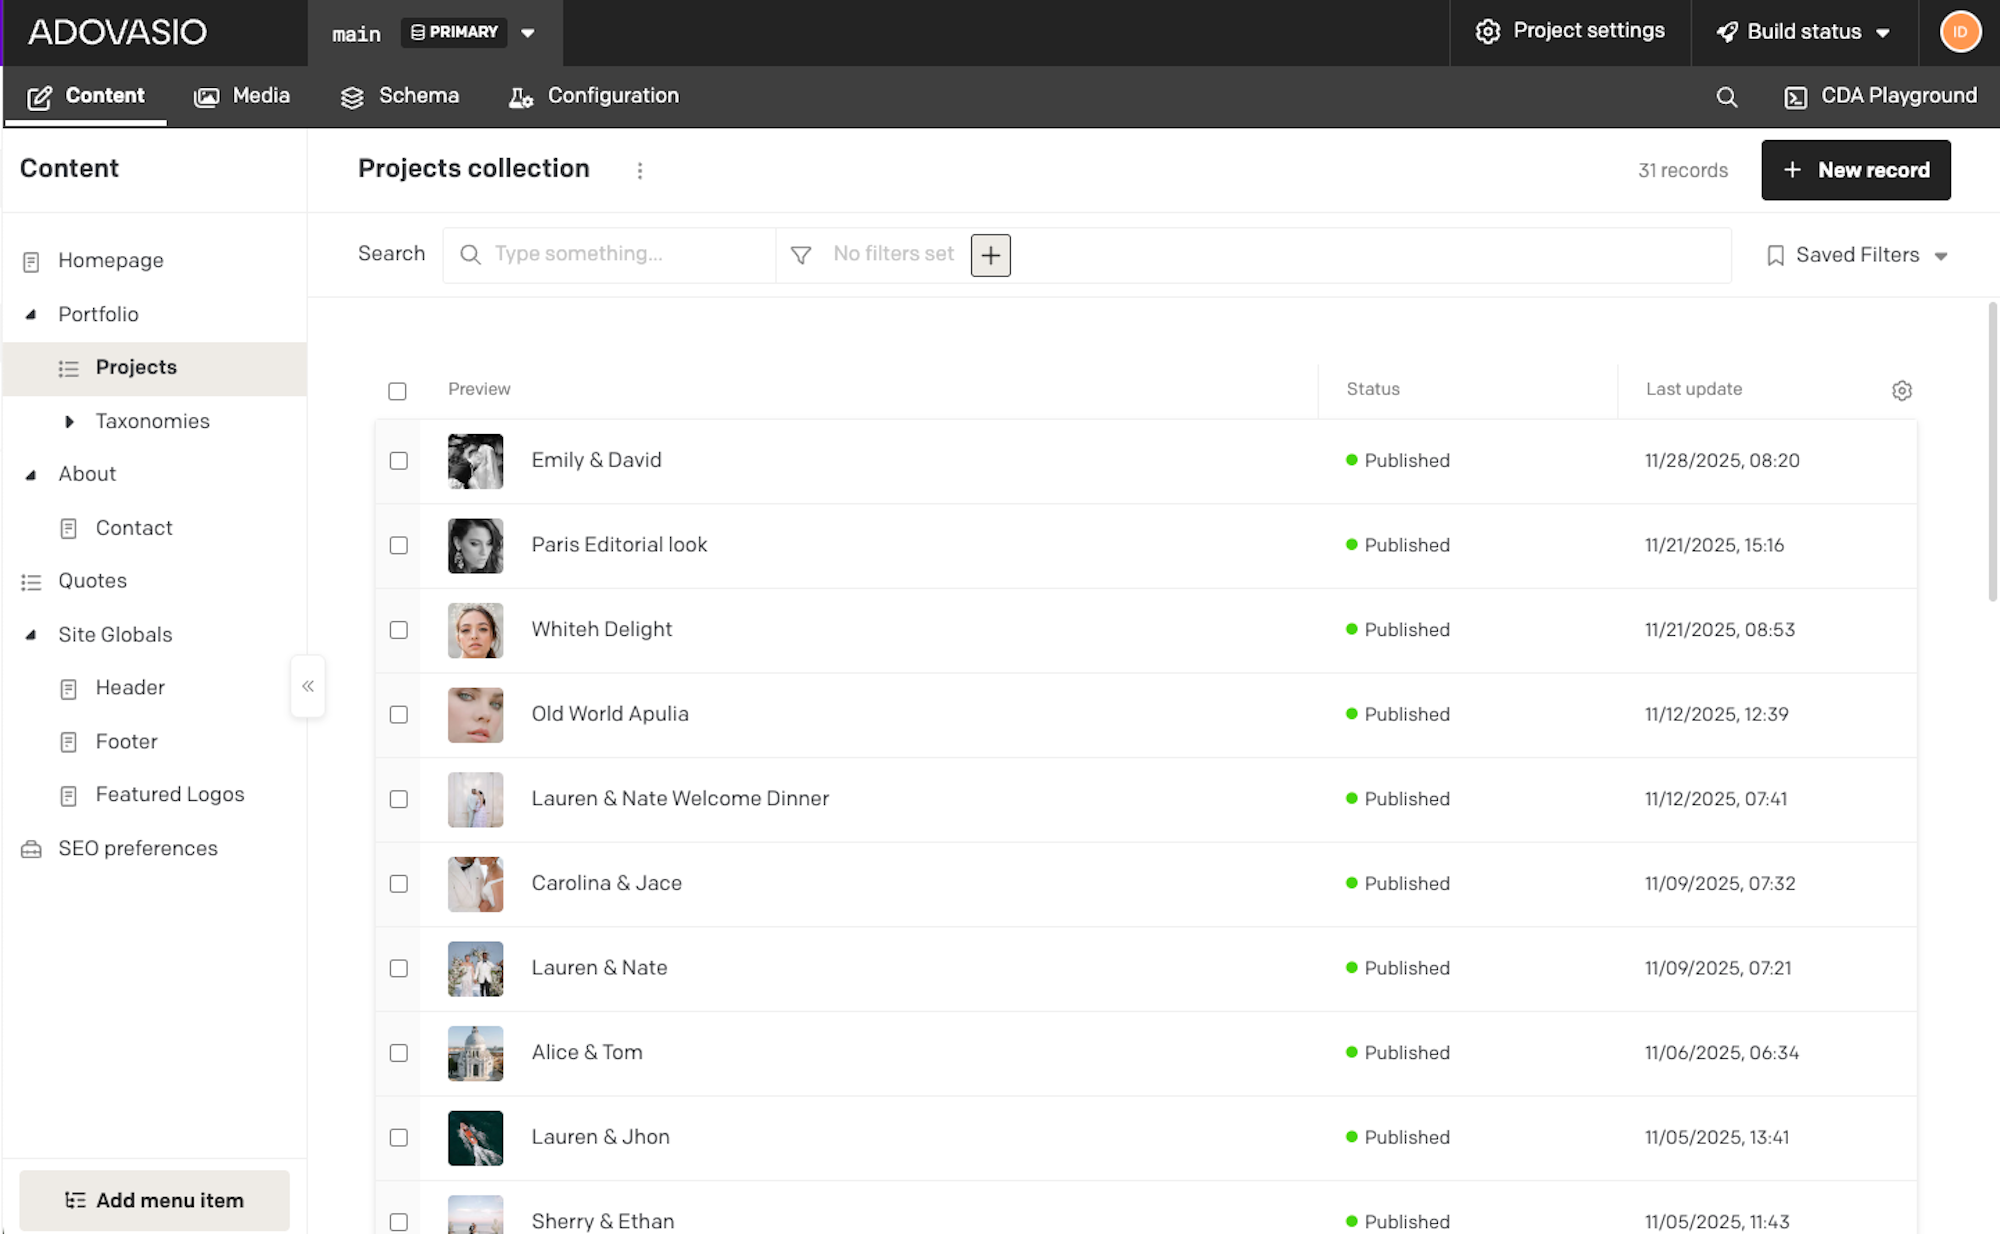Click the orange user avatar icon
The width and height of the screenshot is (2000, 1234).
1959,32
